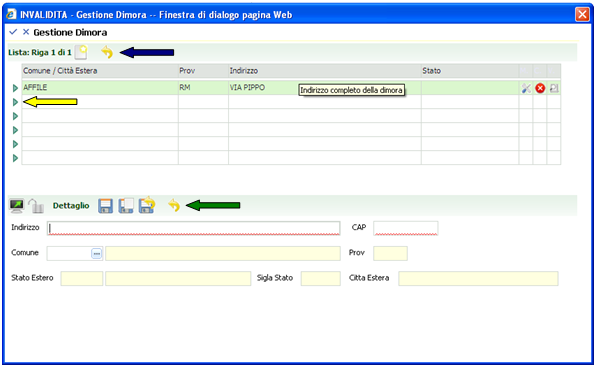597x368 pixels.
Task: Confirm with the checkmark beside Gestione Dimora
Action: click(13, 32)
